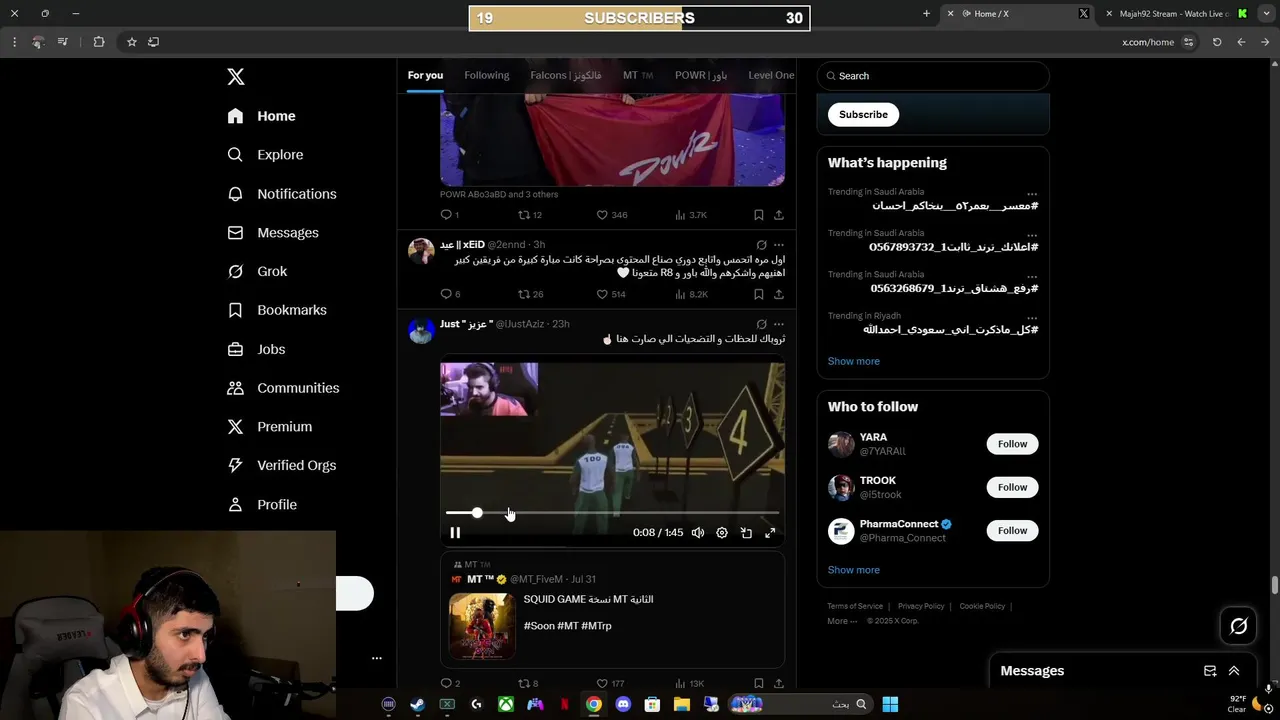Screen dimensions: 1280x720
Task: Compose new message in Messages drawer
Action: point(1210,671)
